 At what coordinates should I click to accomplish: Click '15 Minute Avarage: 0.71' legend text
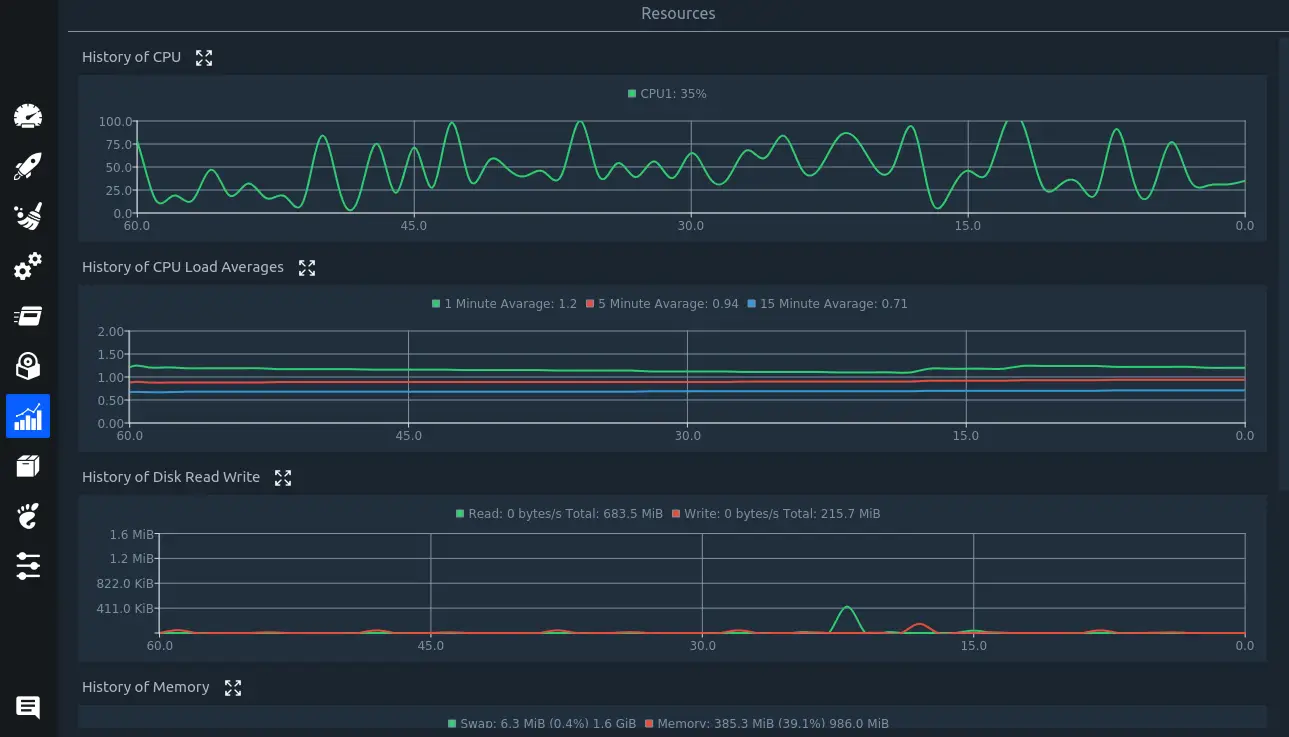pos(834,304)
